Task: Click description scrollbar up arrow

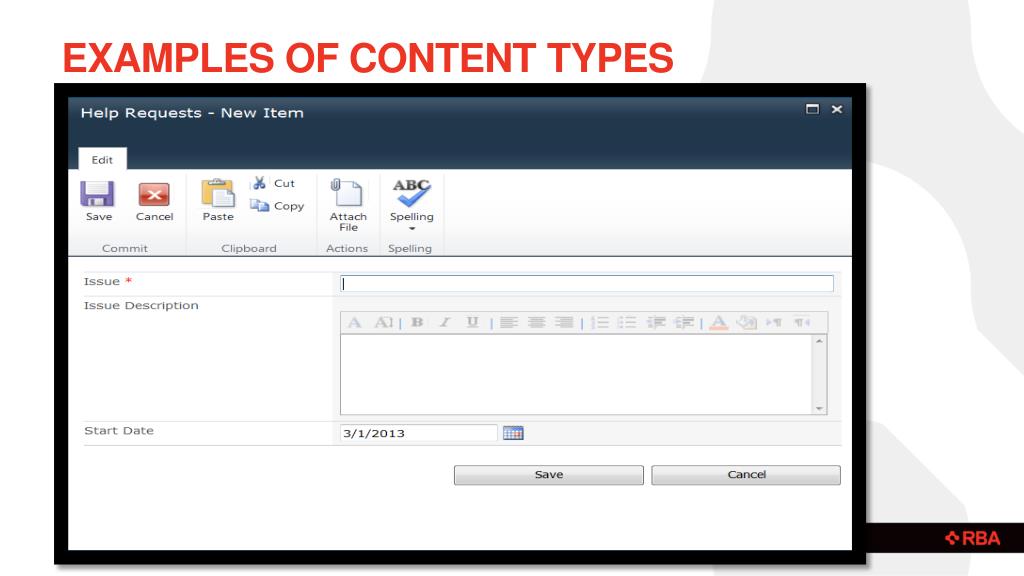Action: (x=819, y=341)
